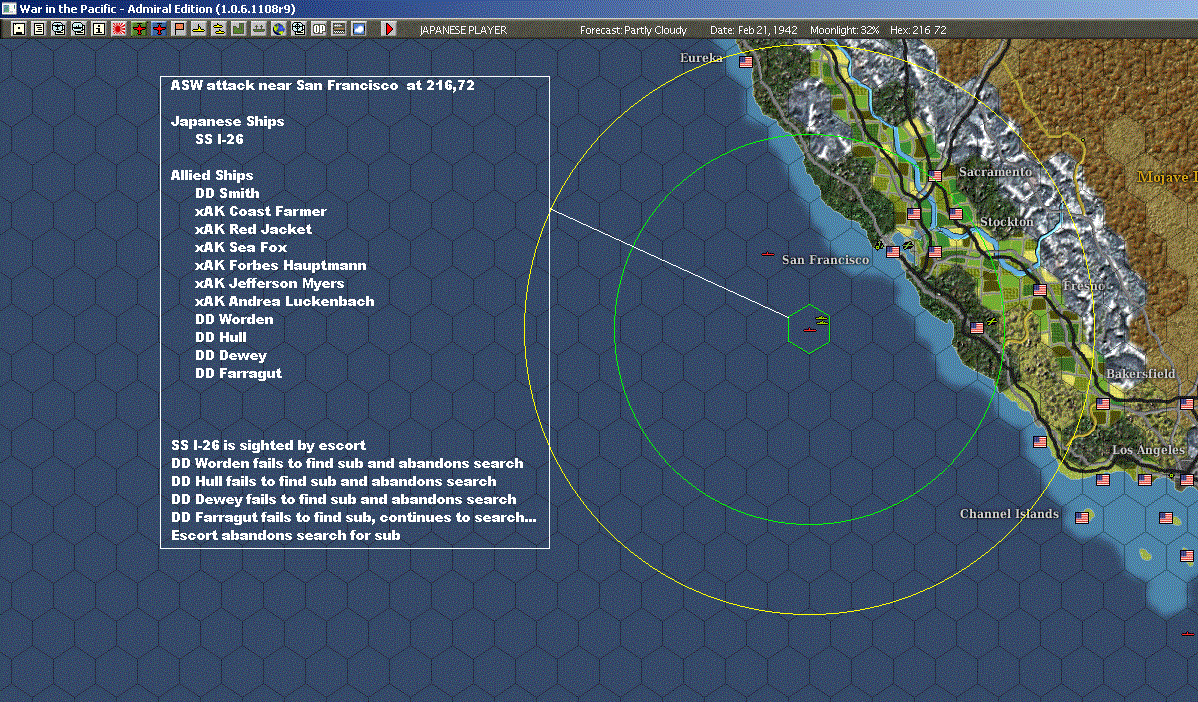Click the double yellow ships toolbar icon

tap(219, 29)
